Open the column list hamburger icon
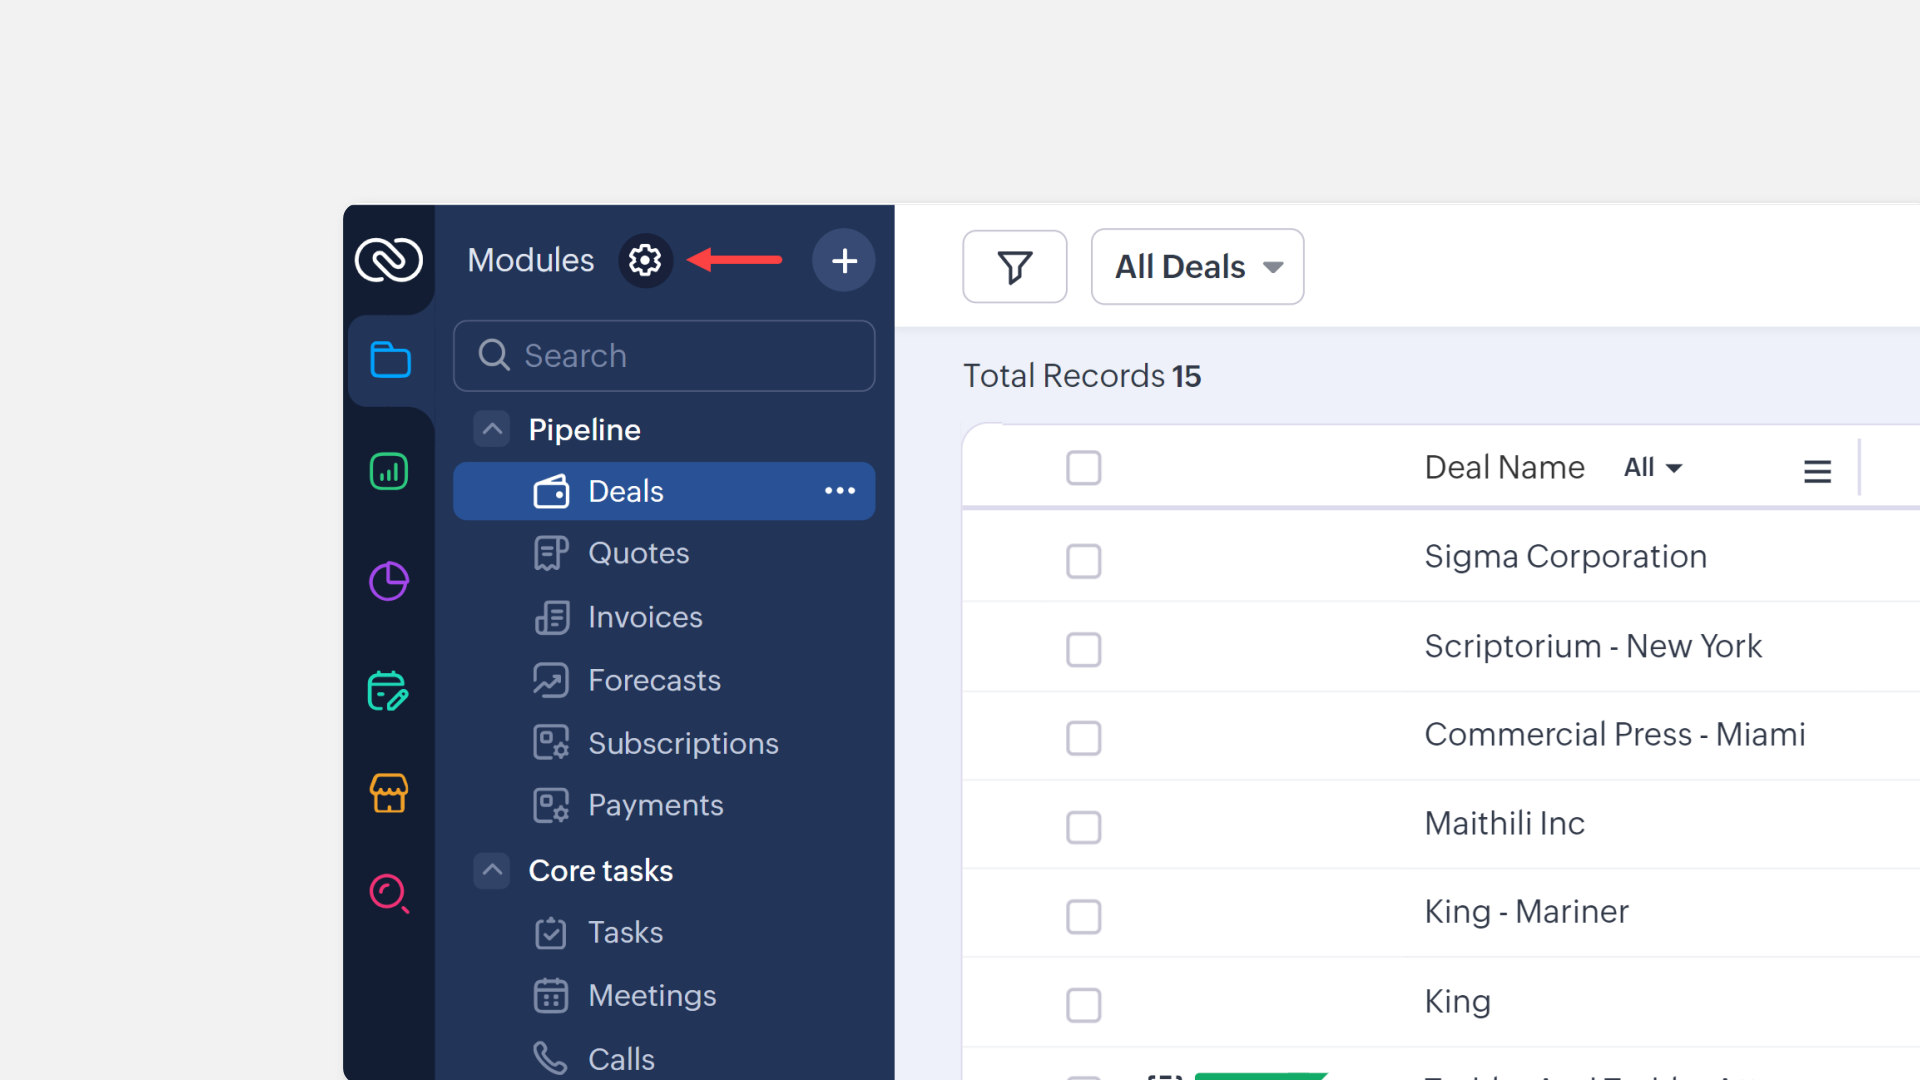This screenshot has width=1920, height=1080. point(1817,471)
